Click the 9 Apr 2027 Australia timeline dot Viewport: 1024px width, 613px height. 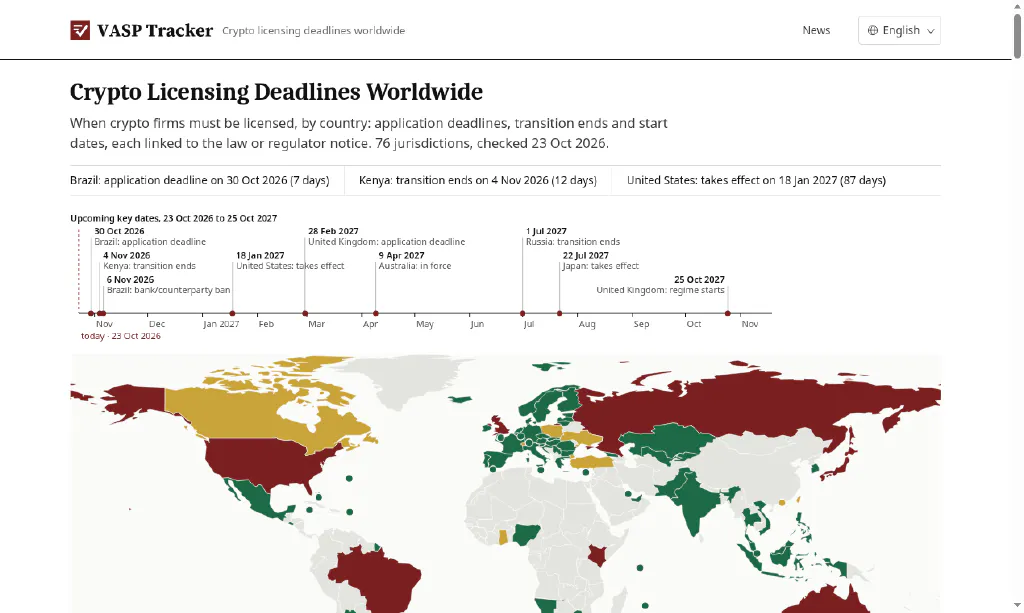click(376, 314)
